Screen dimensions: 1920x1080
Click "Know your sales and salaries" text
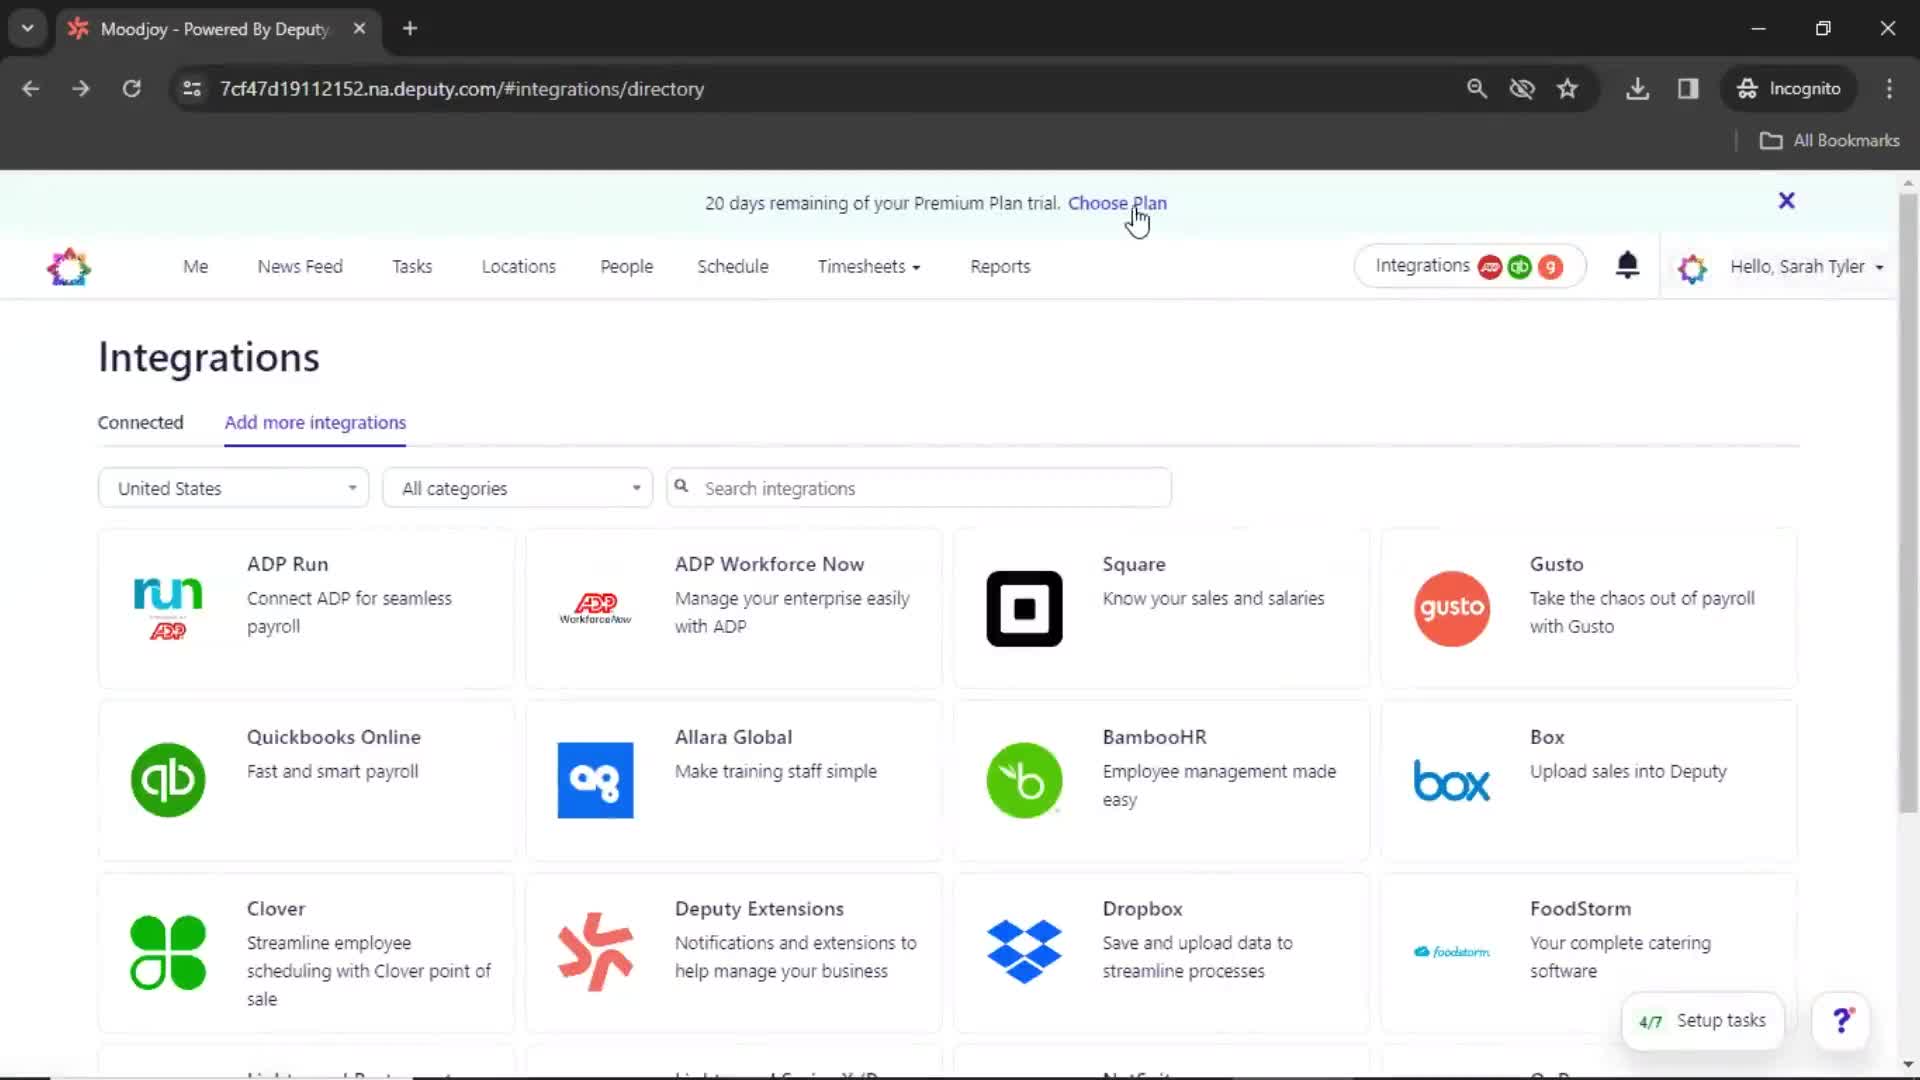click(1213, 598)
